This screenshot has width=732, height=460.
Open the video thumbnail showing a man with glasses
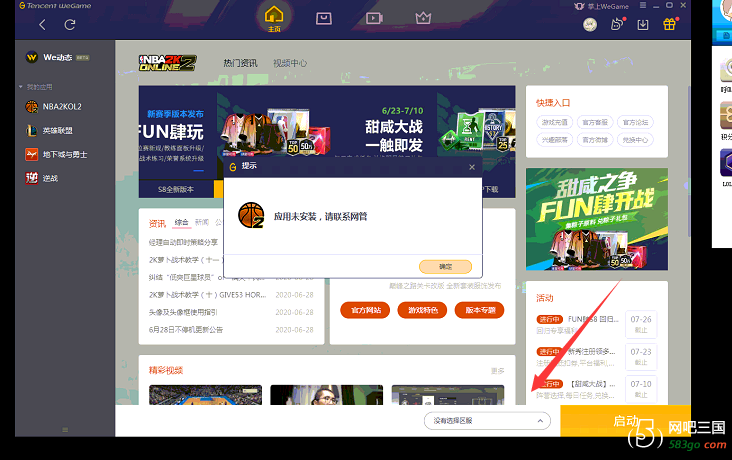pos(327,395)
